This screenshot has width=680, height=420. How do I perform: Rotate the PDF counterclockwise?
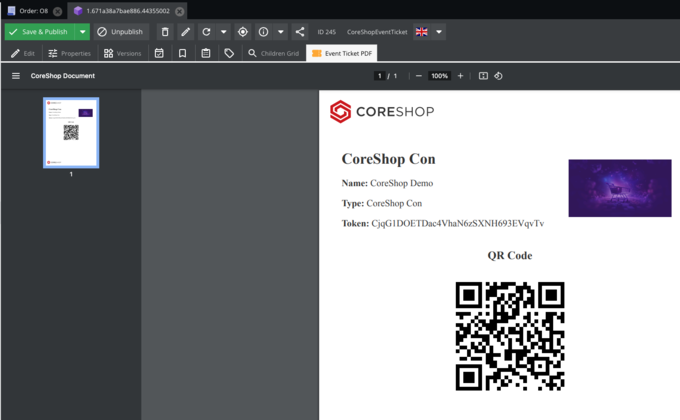pyautogui.click(x=498, y=76)
